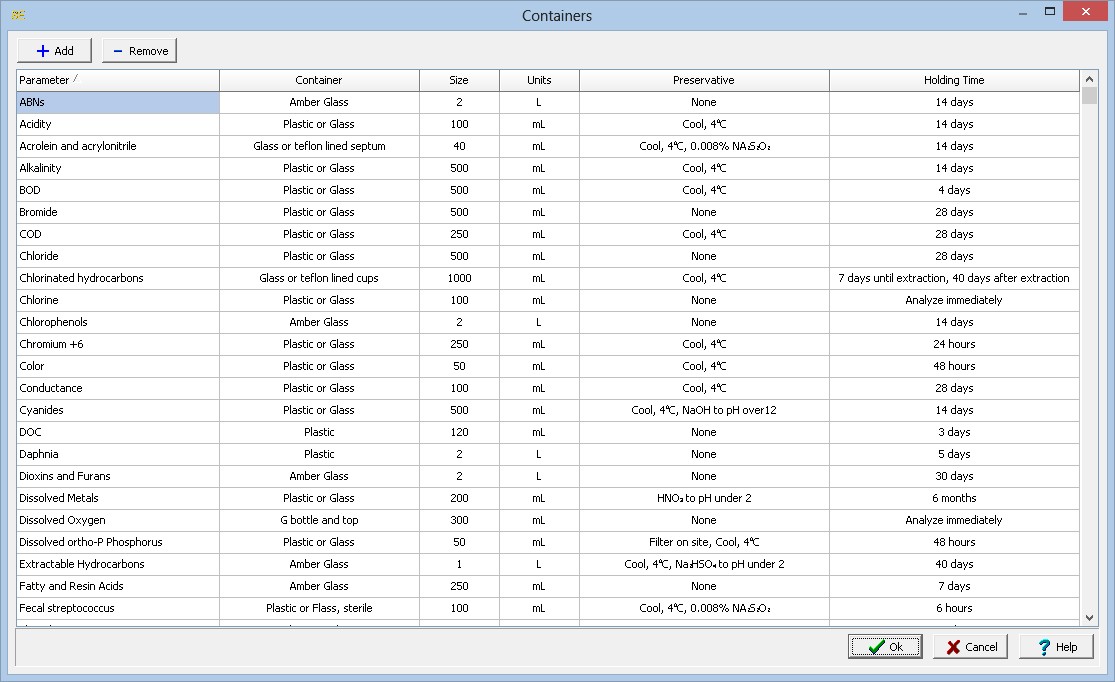Select the Cyanides holding time cell
Screen dimensions: 1115x682
pos(954,410)
